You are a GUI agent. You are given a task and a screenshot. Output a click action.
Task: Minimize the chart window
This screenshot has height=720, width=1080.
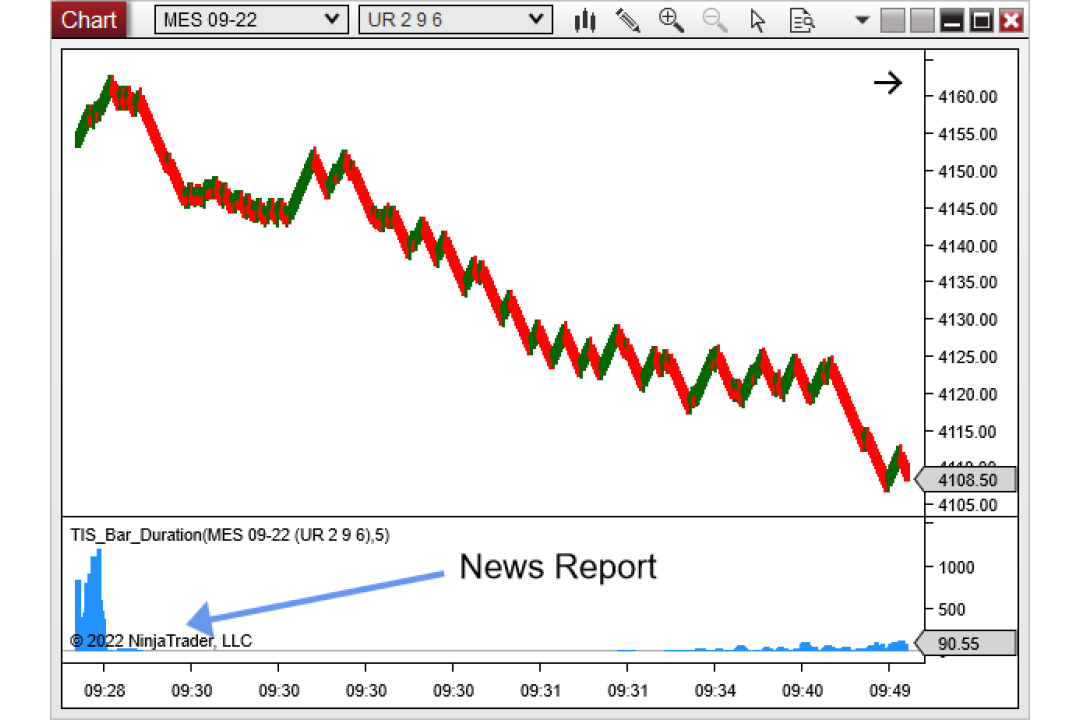click(952, 21)
